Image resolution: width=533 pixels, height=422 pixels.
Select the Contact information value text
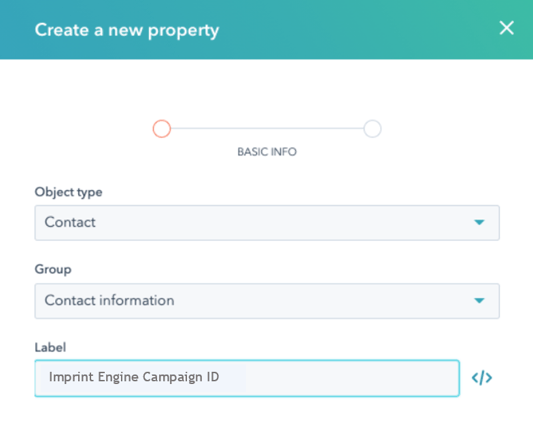point(109,301)
